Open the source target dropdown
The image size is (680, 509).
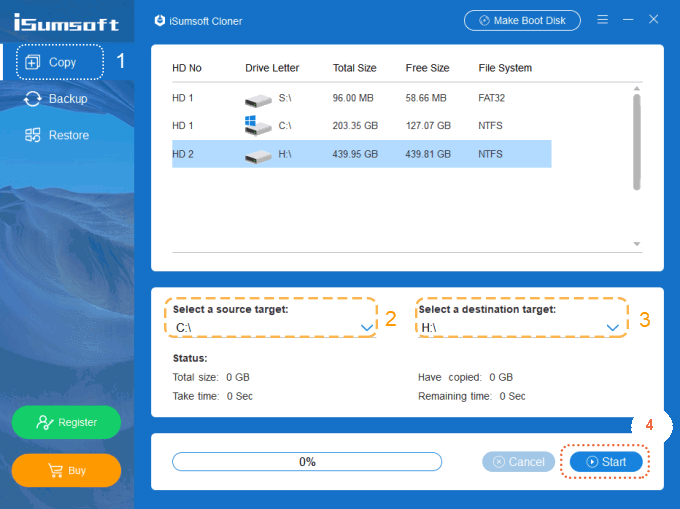[x=272, y=327]
